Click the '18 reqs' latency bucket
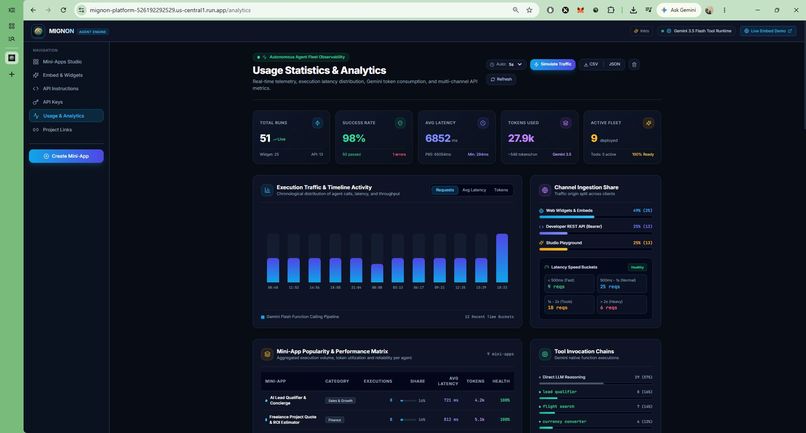The width and height of the screenshot is (806, 433). point(569,305)
